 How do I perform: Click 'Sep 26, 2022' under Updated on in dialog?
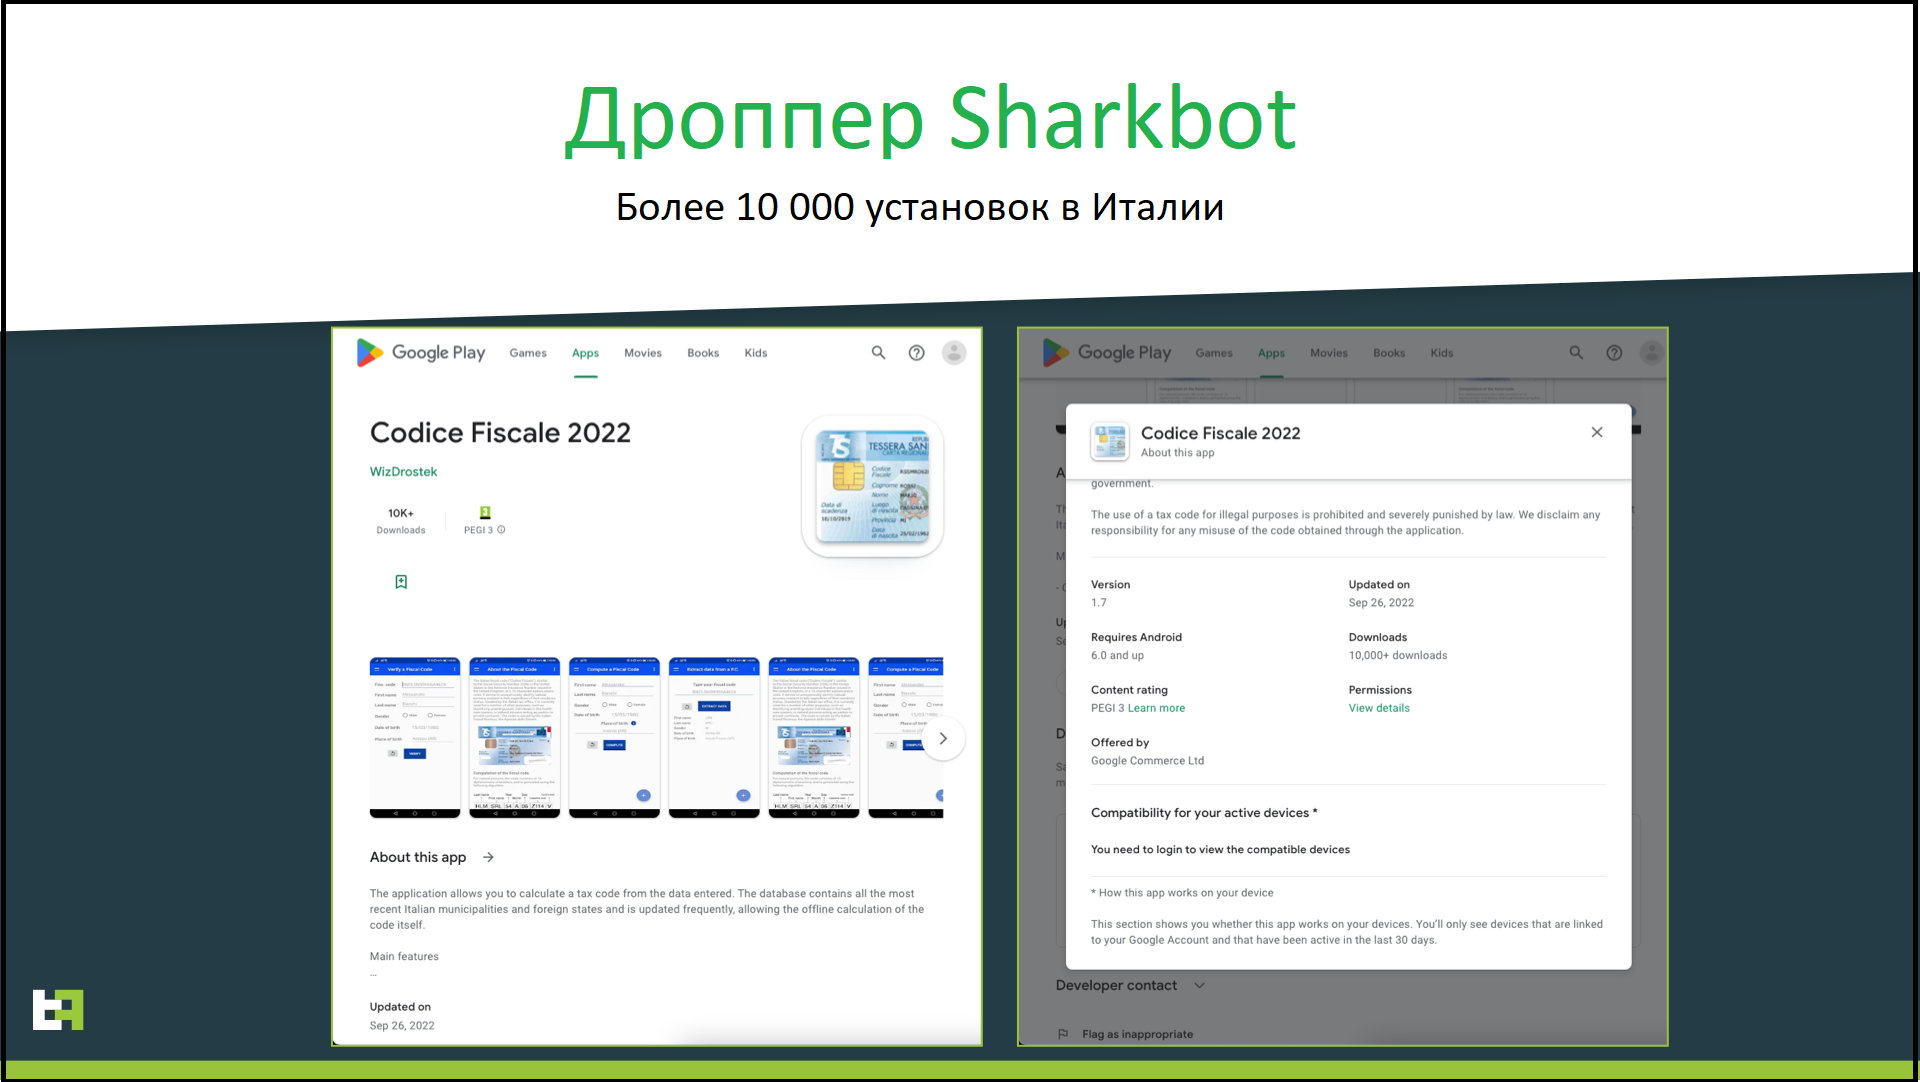pos(1381,603)
